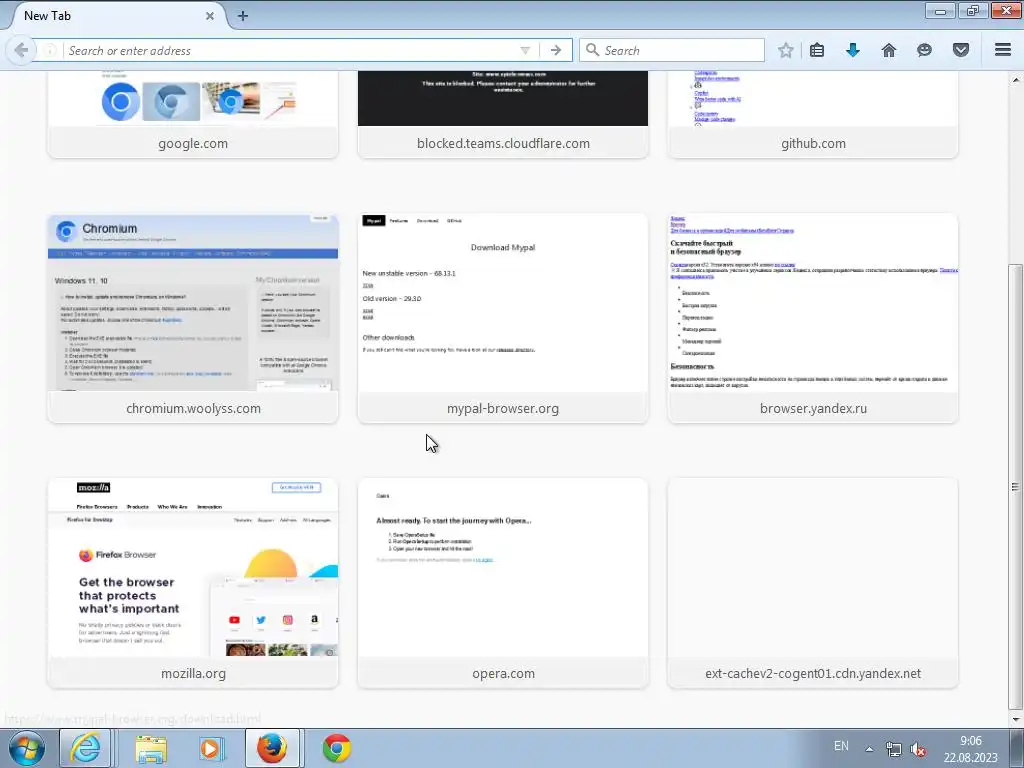Image resolution: width=1024 pixels, height=768 pixels.
Task: Close the New Tab tab
Action: coord(210,16)
